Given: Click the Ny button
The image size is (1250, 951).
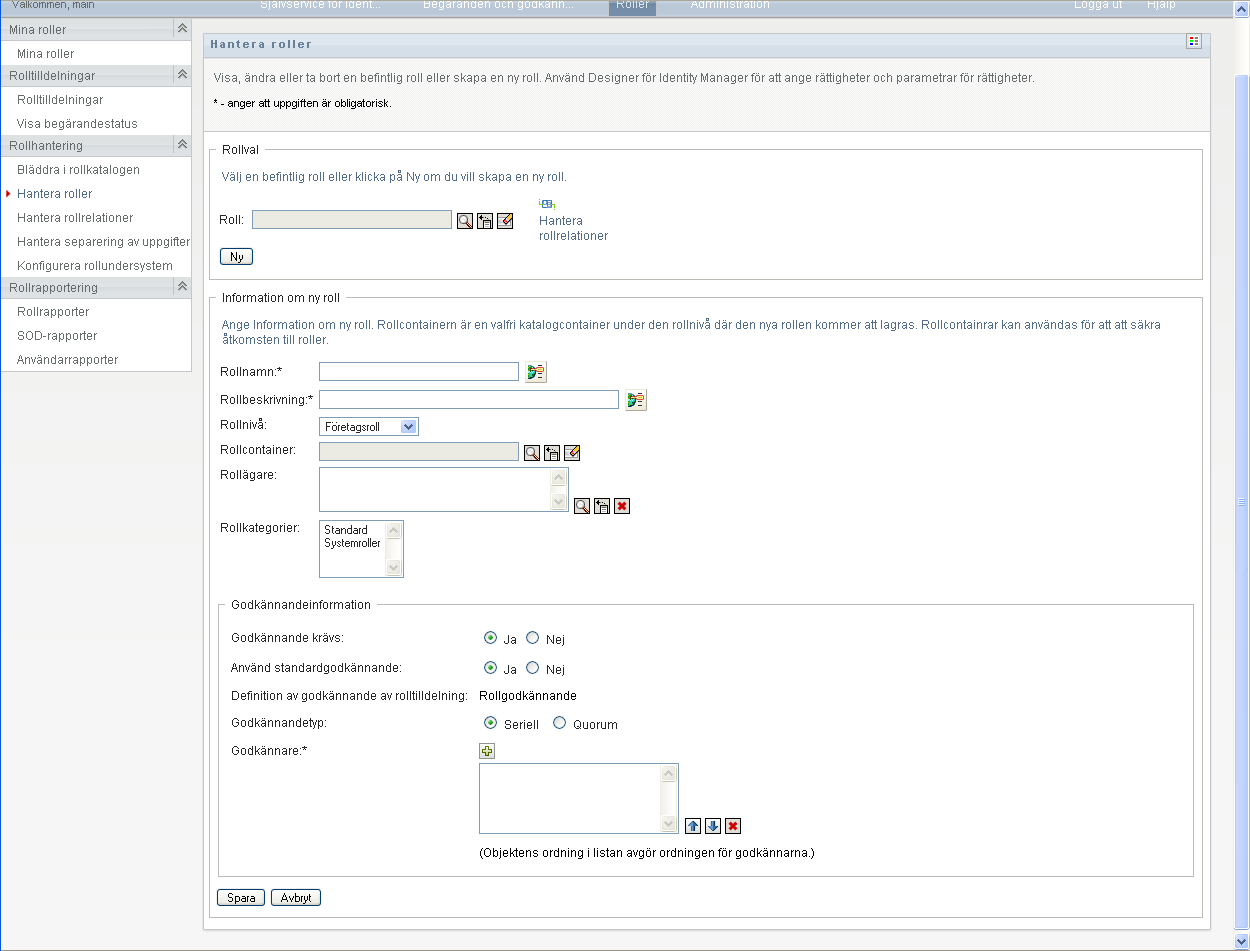Looking at the screenshot, I should click(236, 257).
